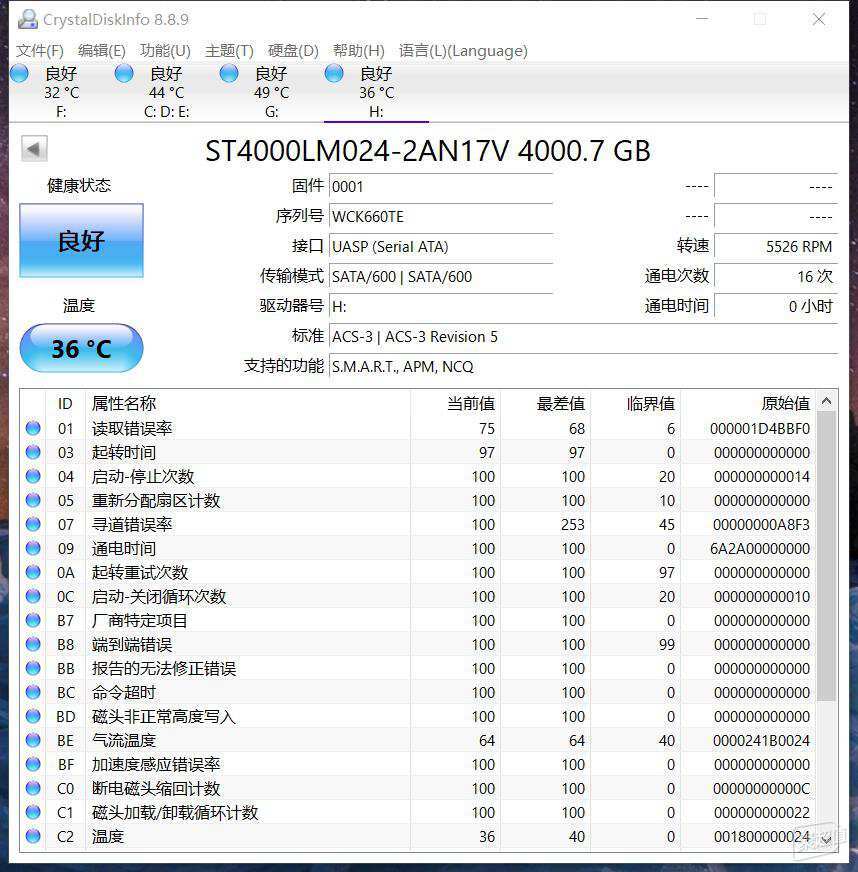Click status orb for attribute 0A 起转重试次数
Screen dimensions: 858x872
[x=33, y=572]
